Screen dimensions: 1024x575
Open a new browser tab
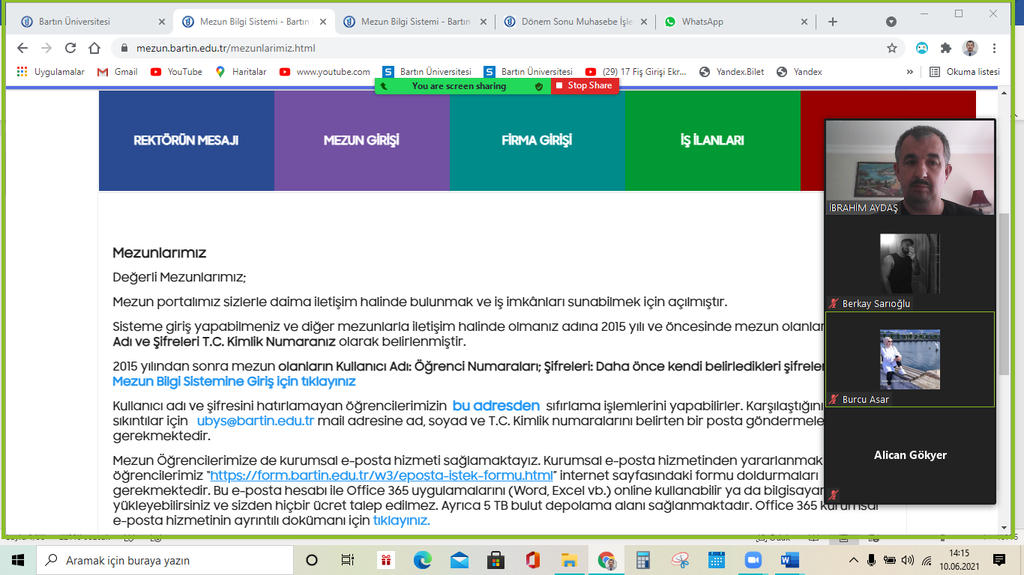pos(832,22)
